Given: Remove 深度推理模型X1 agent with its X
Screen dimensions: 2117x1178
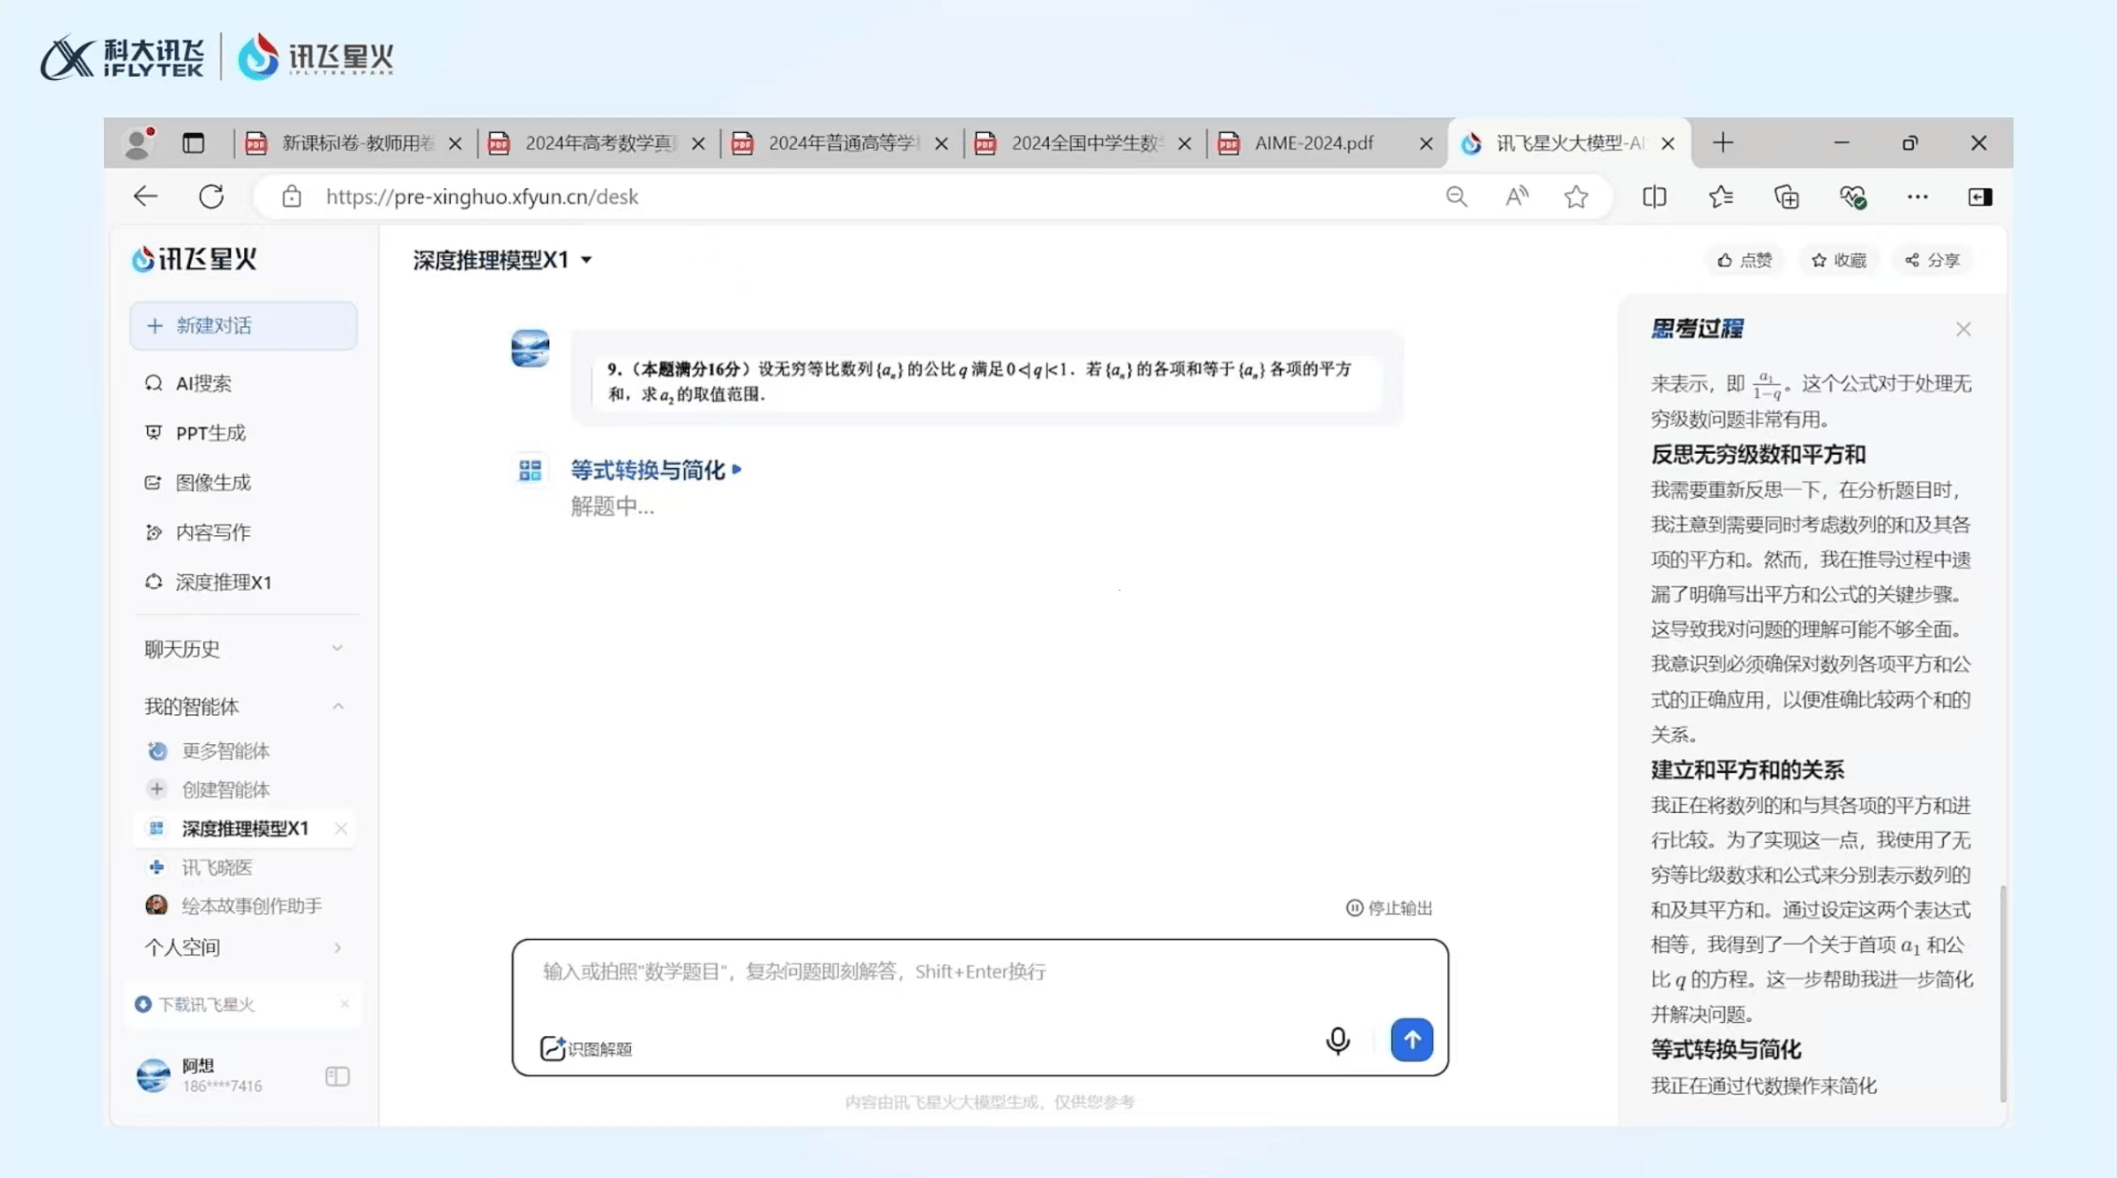Looking at the screenshot, I should click(x=341, y=828).
